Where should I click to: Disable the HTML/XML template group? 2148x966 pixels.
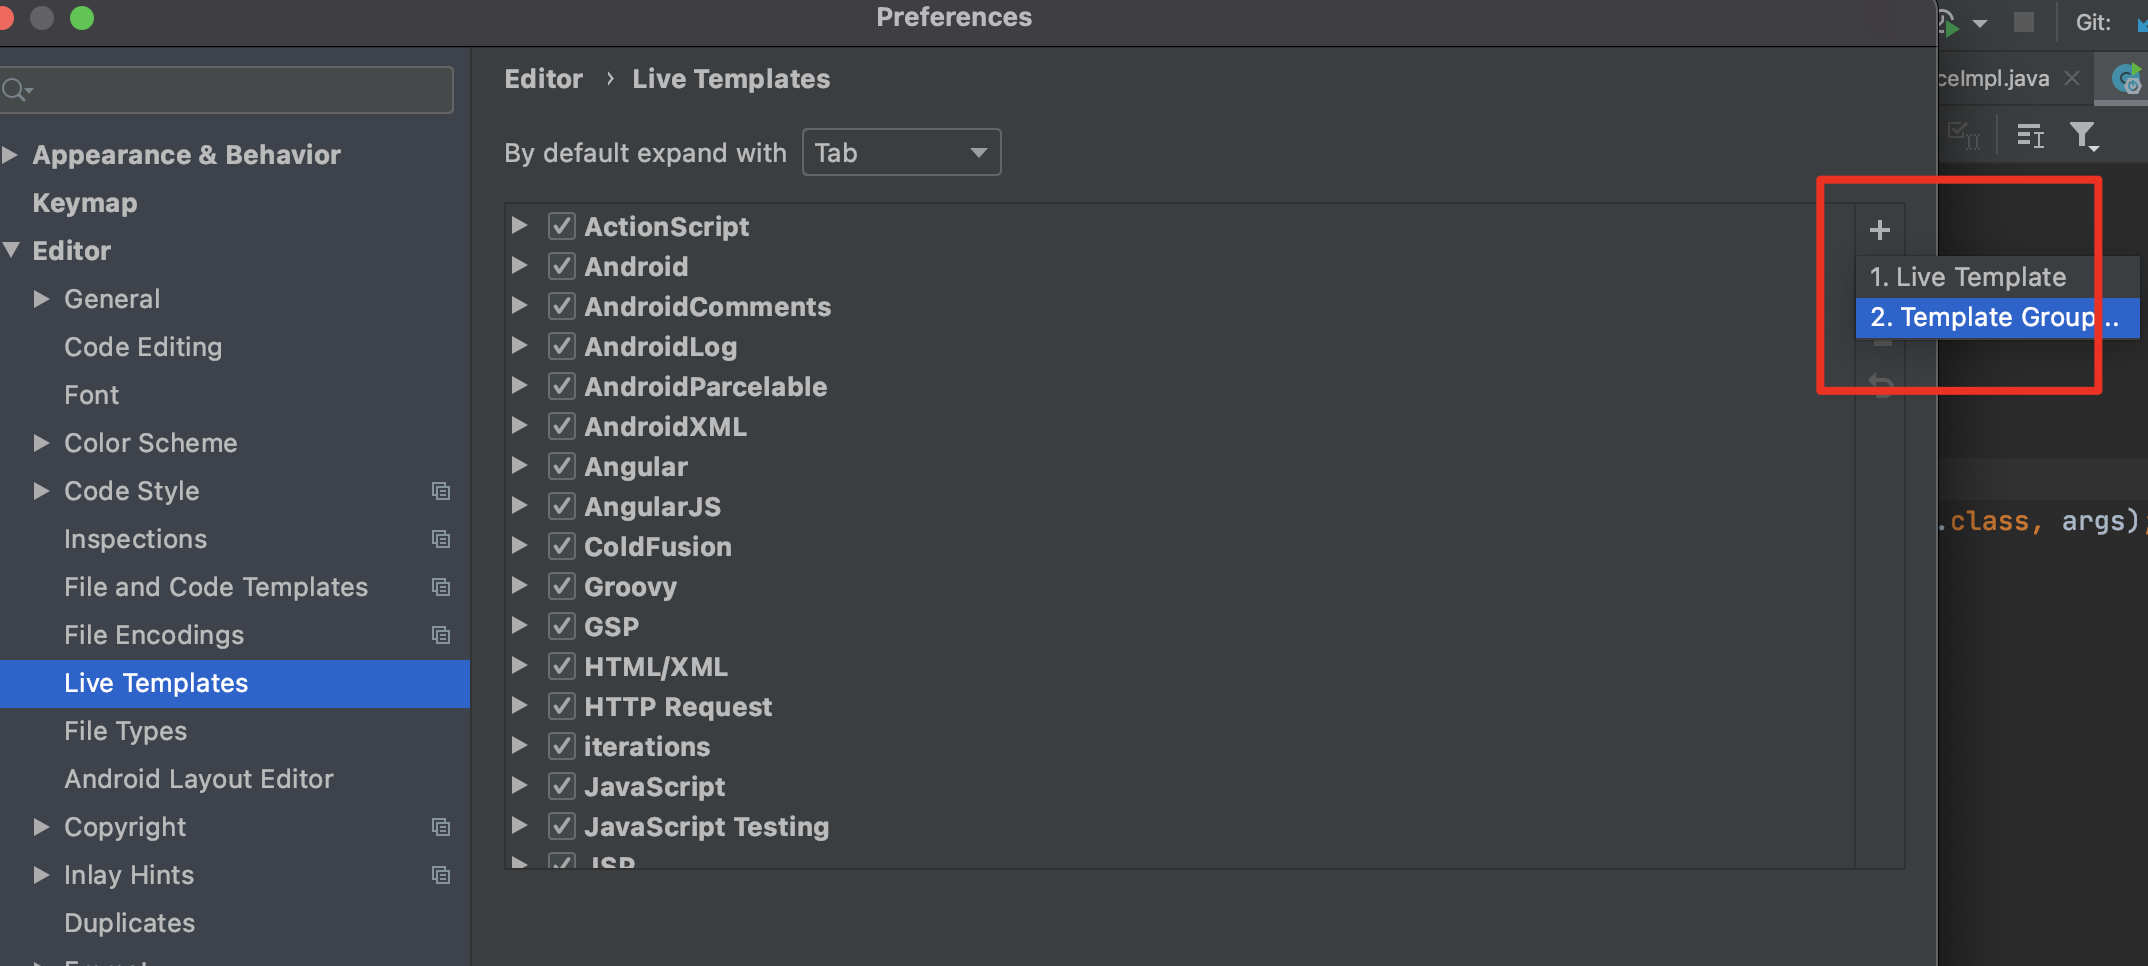point(562,667)
